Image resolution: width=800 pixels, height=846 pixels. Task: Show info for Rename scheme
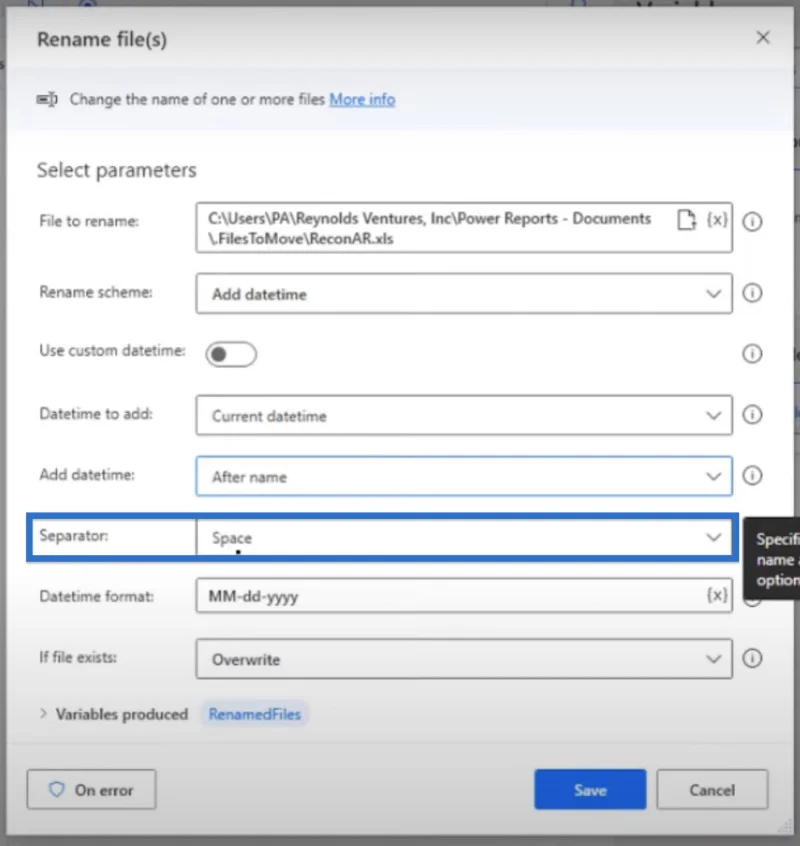point(753,293)
